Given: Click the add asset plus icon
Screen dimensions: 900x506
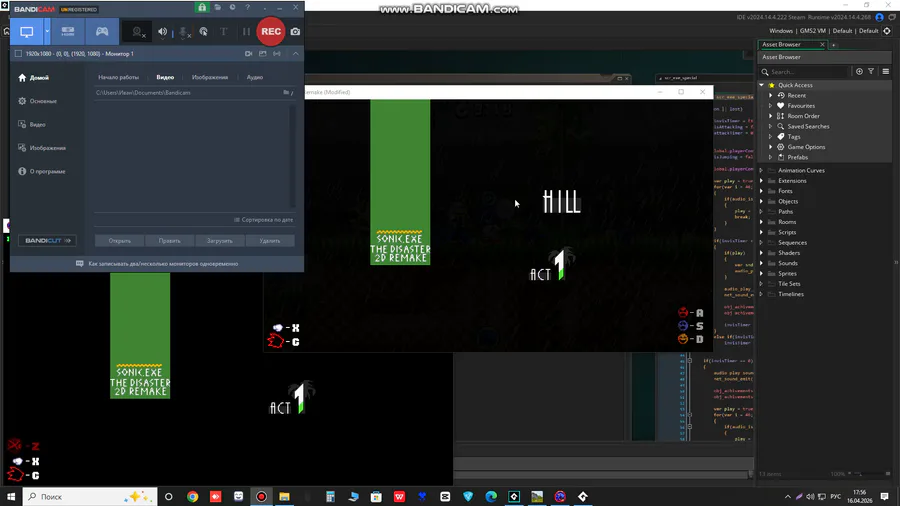Looking at the screenshot, I should tap(859, 72).
